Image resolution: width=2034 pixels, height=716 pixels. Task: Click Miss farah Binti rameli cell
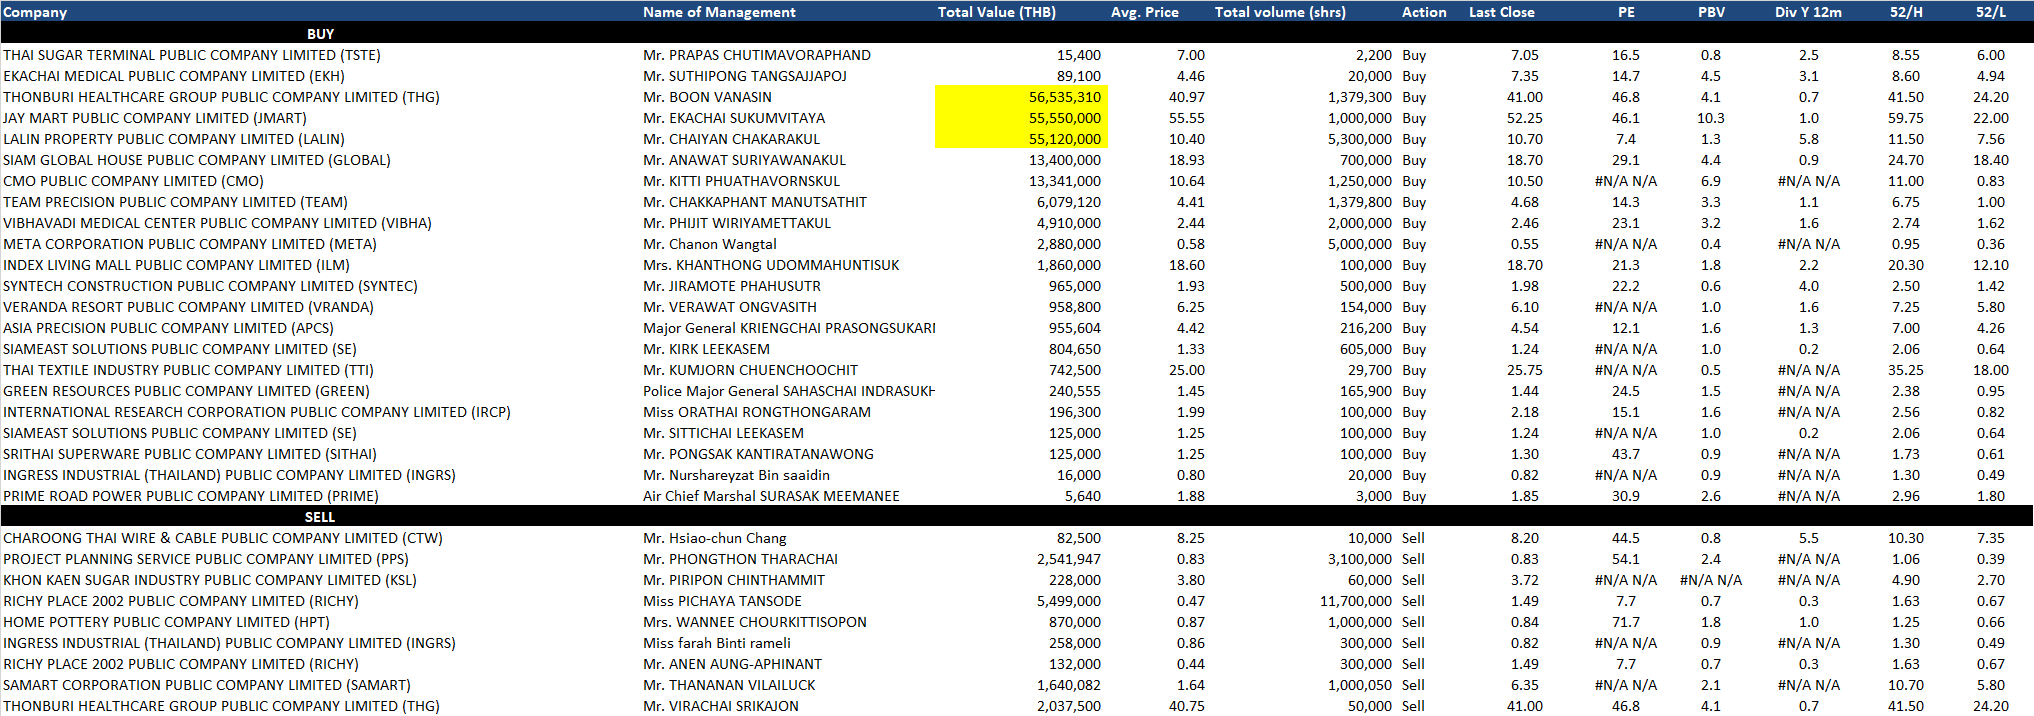[x=716, y=643]
